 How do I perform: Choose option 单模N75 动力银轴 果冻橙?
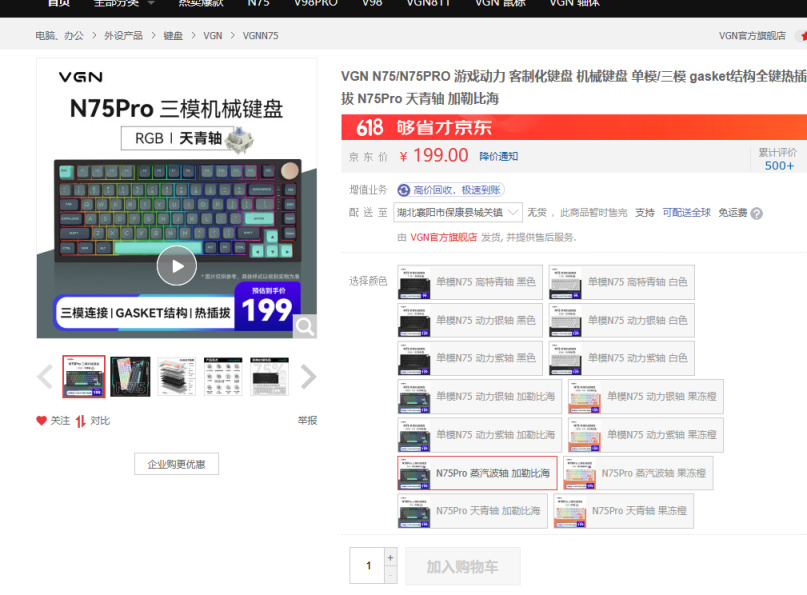point(646,396)
